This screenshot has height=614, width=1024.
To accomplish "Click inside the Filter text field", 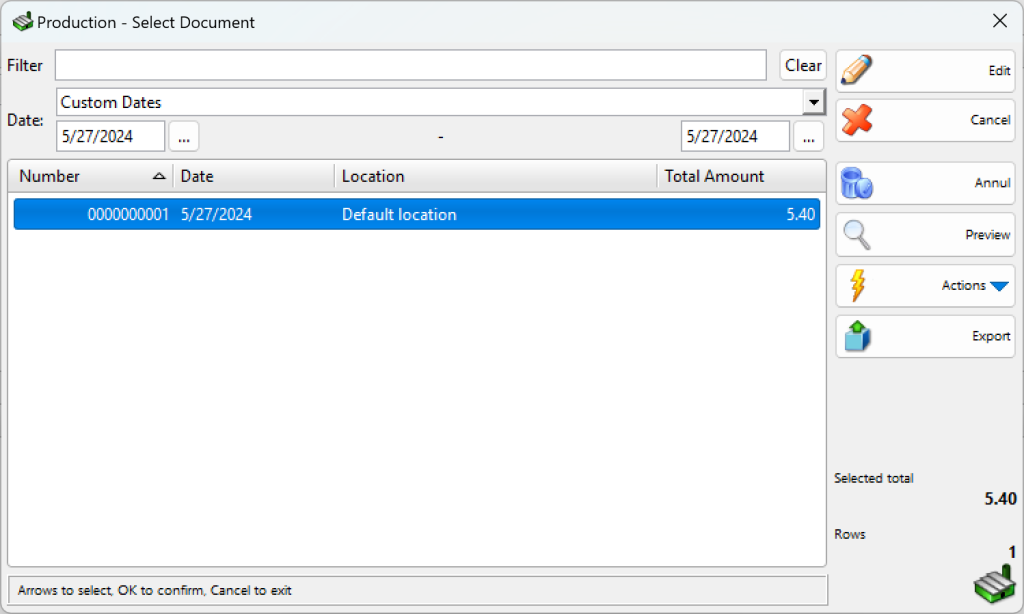I will point(410,65).
